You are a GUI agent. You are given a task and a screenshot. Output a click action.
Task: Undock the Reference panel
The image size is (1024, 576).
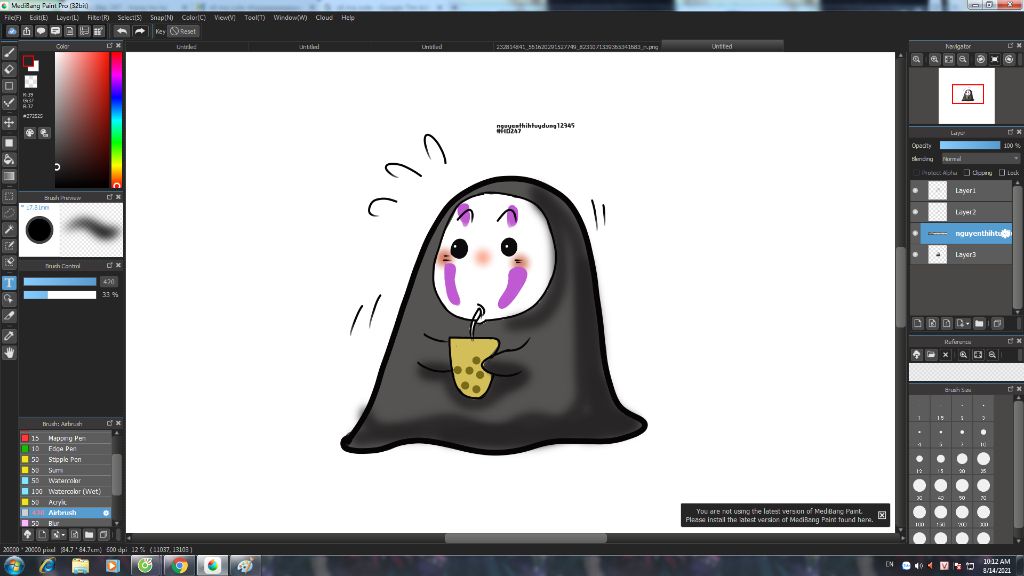[1010, 341]
